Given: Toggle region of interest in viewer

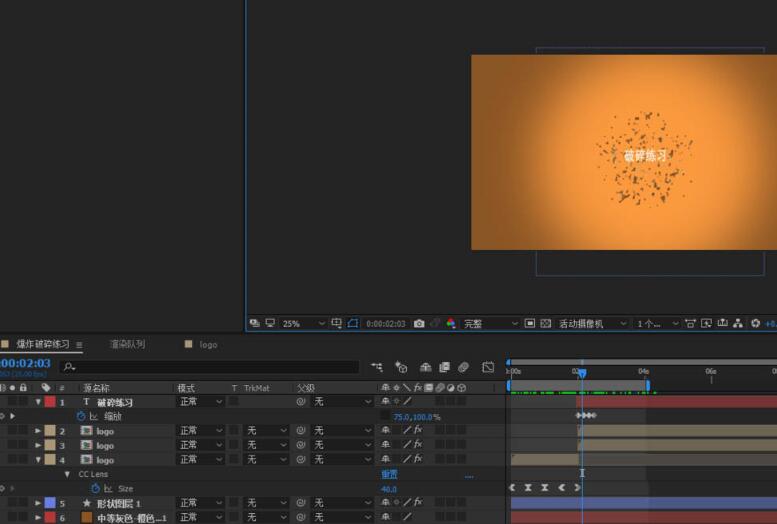Looking at the screenshot, I should tap(530, 324).
